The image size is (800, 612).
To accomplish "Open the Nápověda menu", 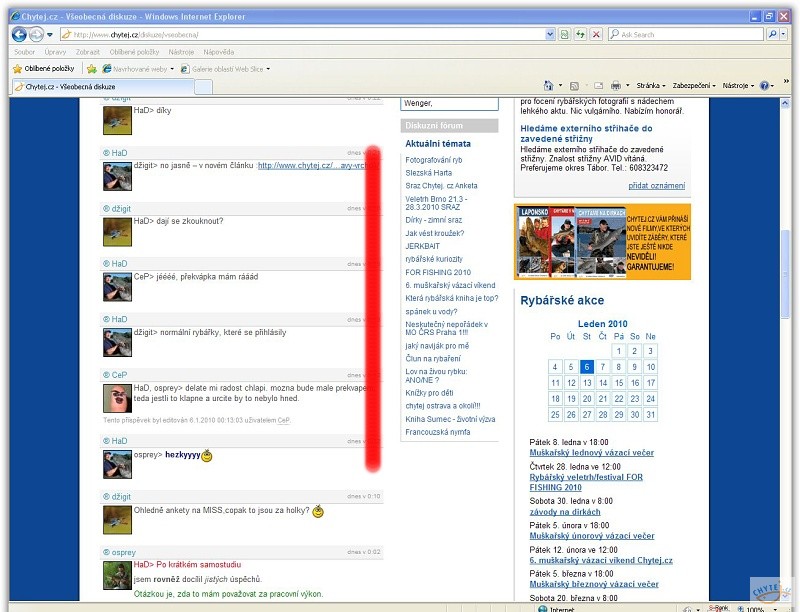I will (218, 52).
